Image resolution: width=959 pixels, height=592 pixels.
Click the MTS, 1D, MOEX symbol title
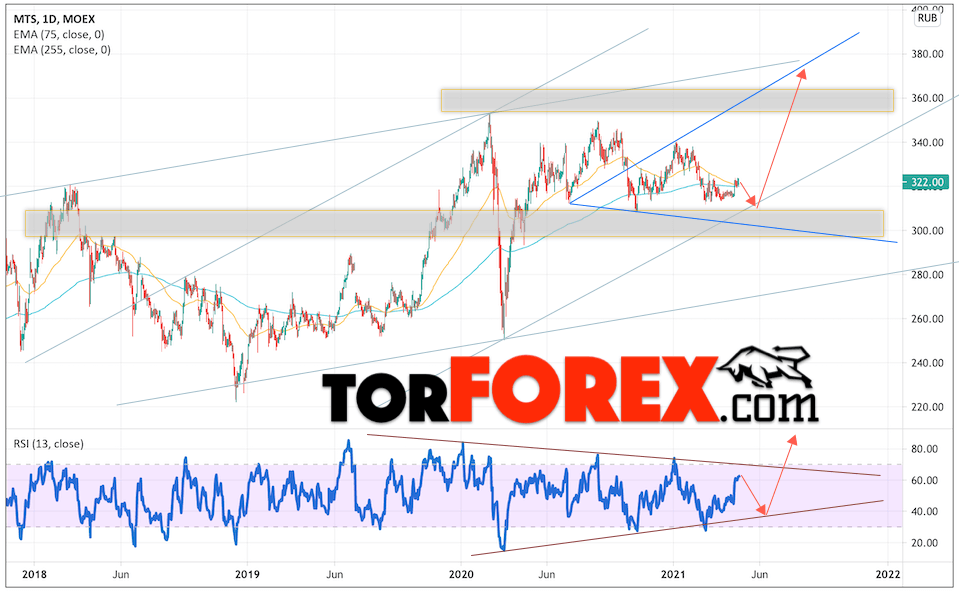tap(54, 20)
